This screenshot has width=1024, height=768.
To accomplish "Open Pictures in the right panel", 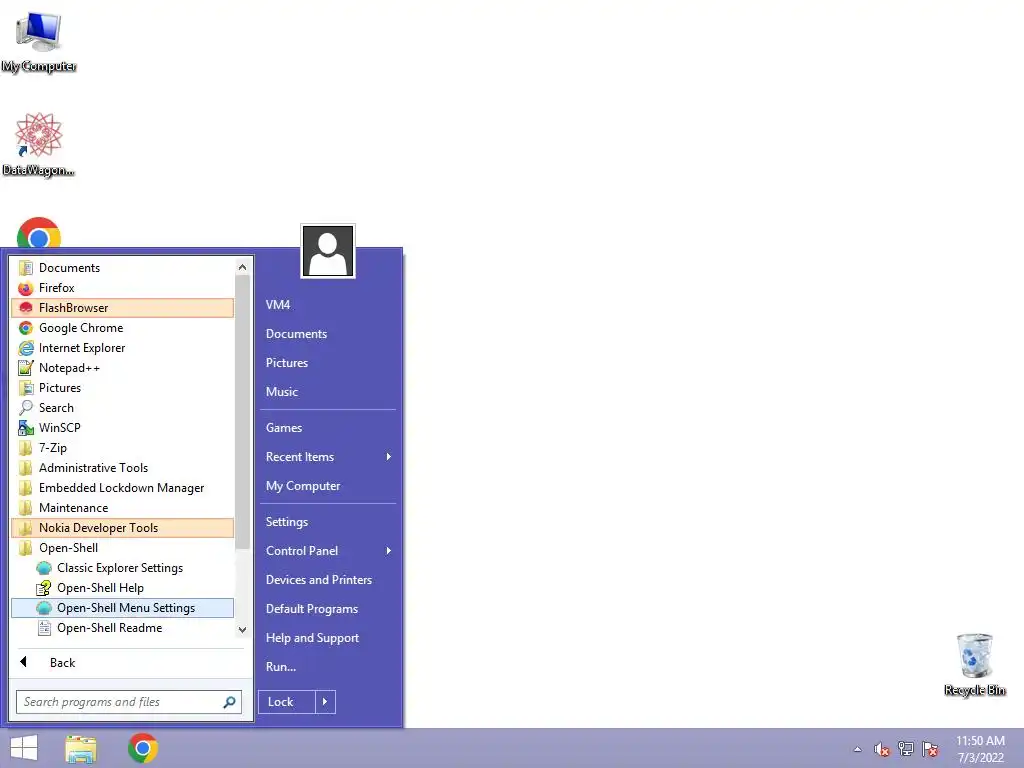I will pos(328,363).
